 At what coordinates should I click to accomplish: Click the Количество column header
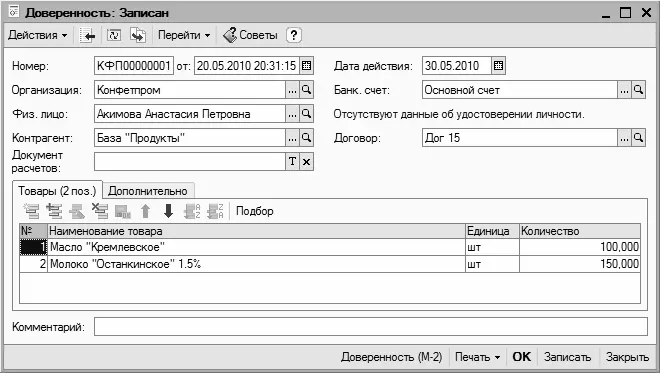[x=580, y=231]
